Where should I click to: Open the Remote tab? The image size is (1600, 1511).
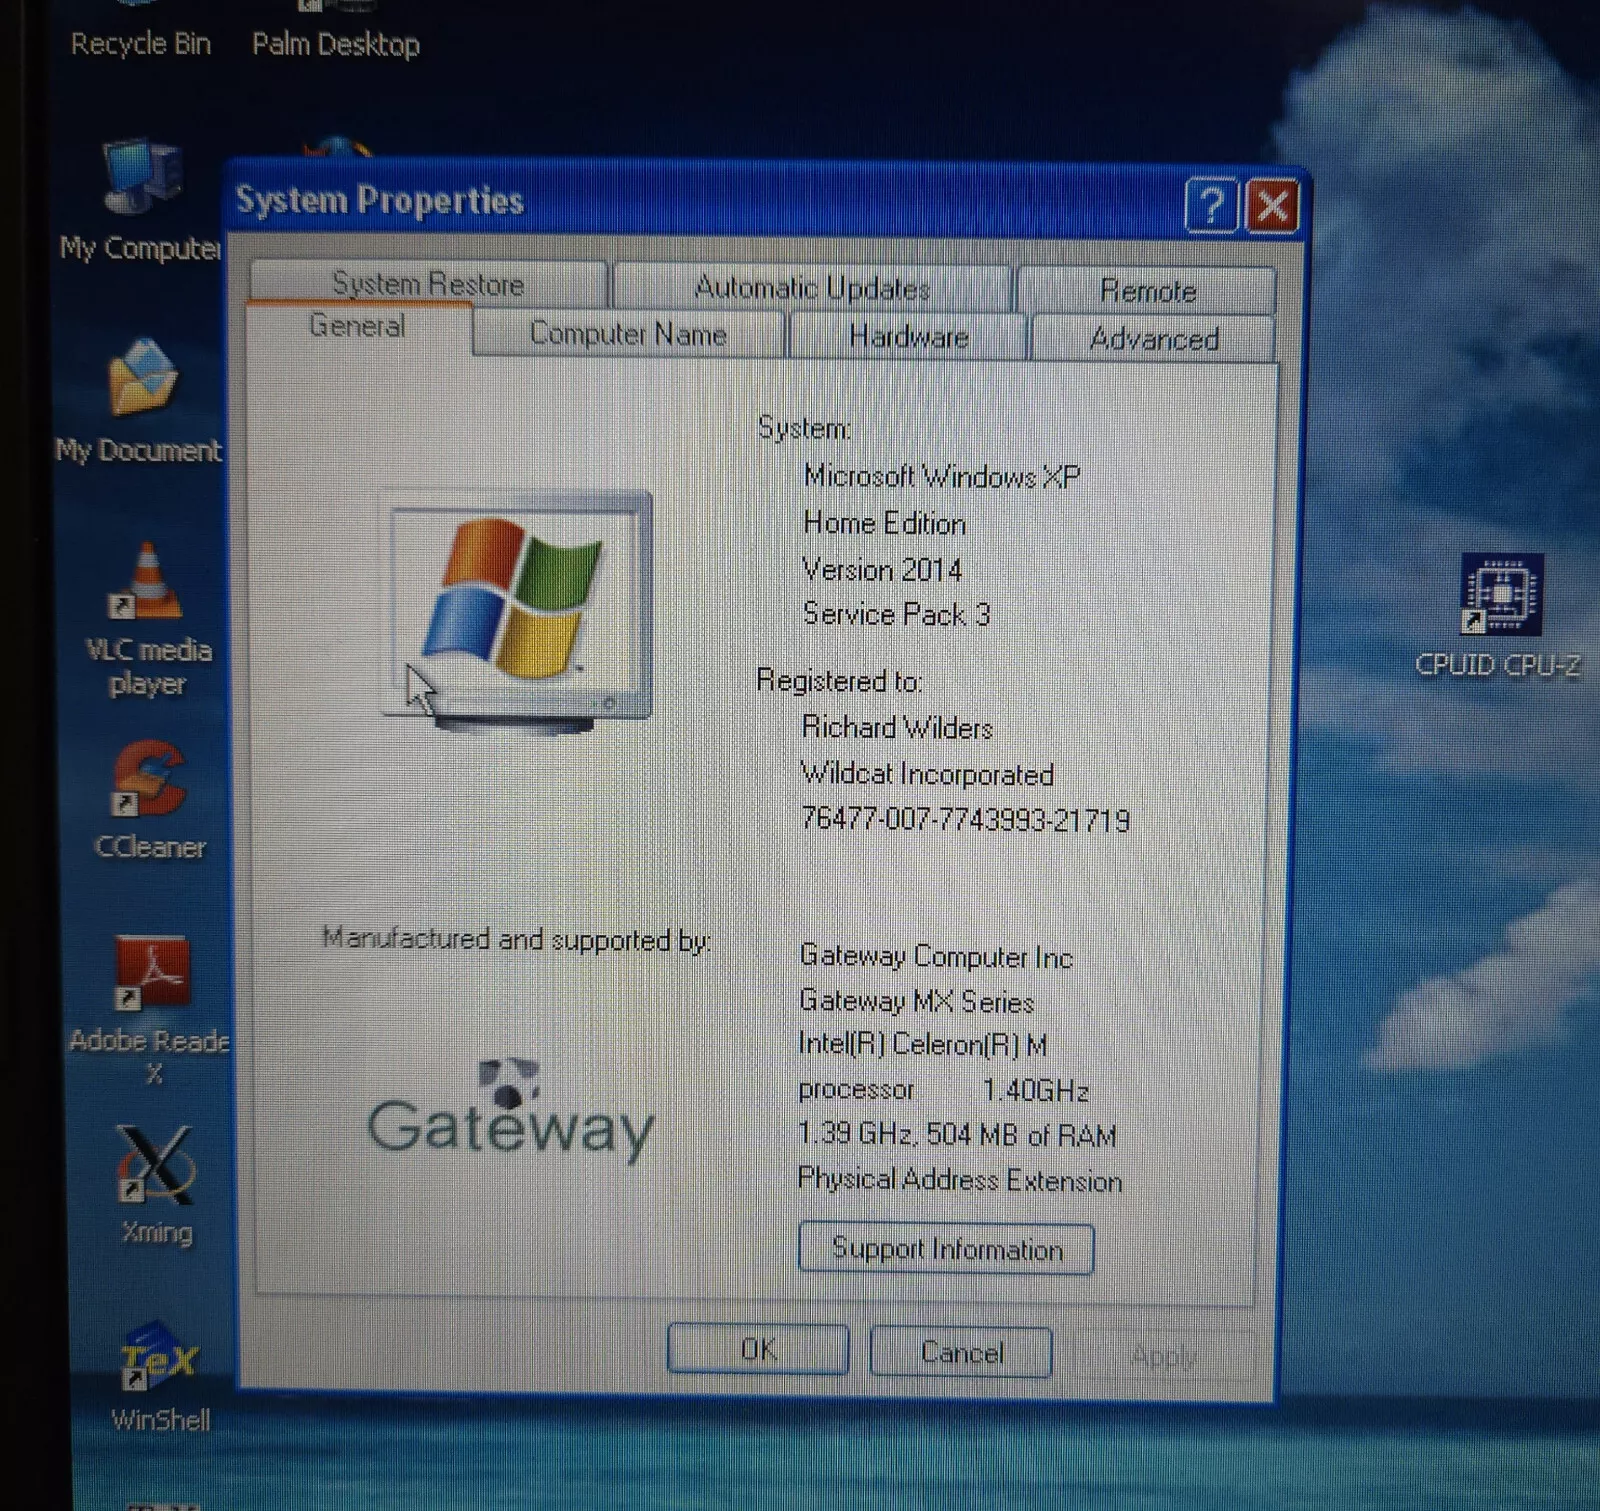pyautogui.click(x=1147, y=291)
